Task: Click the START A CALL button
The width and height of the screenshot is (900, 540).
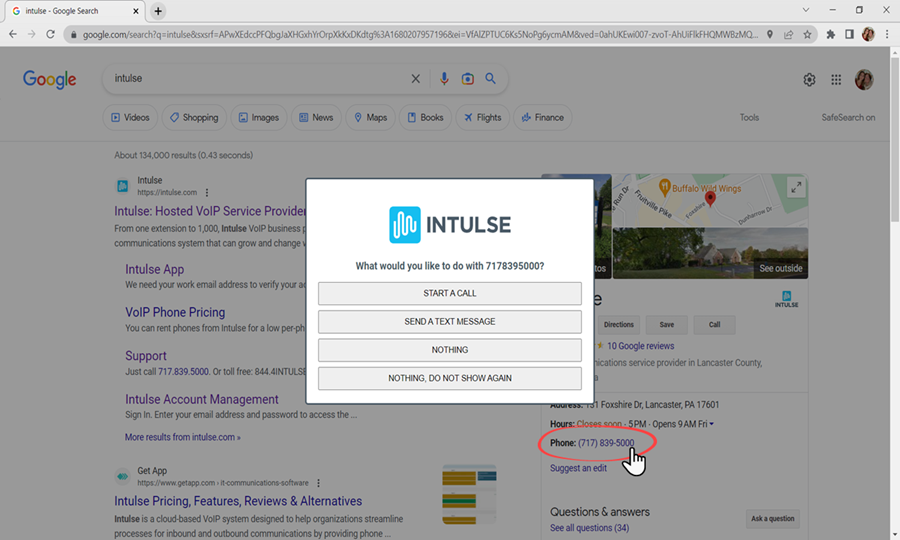Action: coord(449,293)
